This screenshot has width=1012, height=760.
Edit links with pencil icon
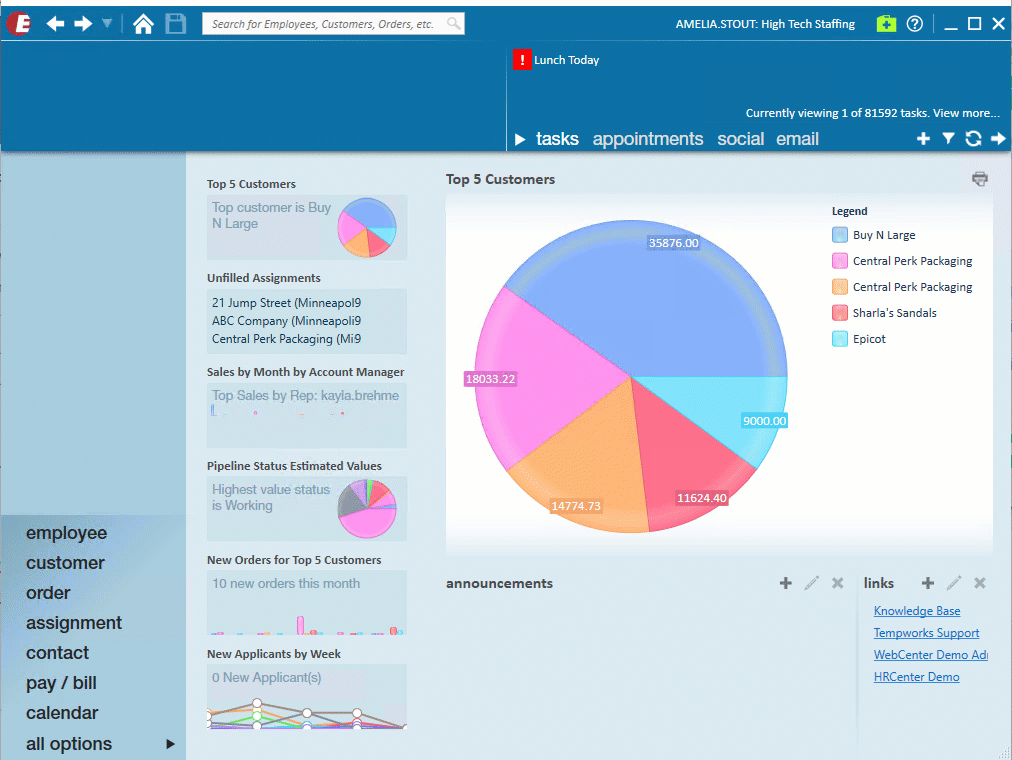(x=954, y=583)
